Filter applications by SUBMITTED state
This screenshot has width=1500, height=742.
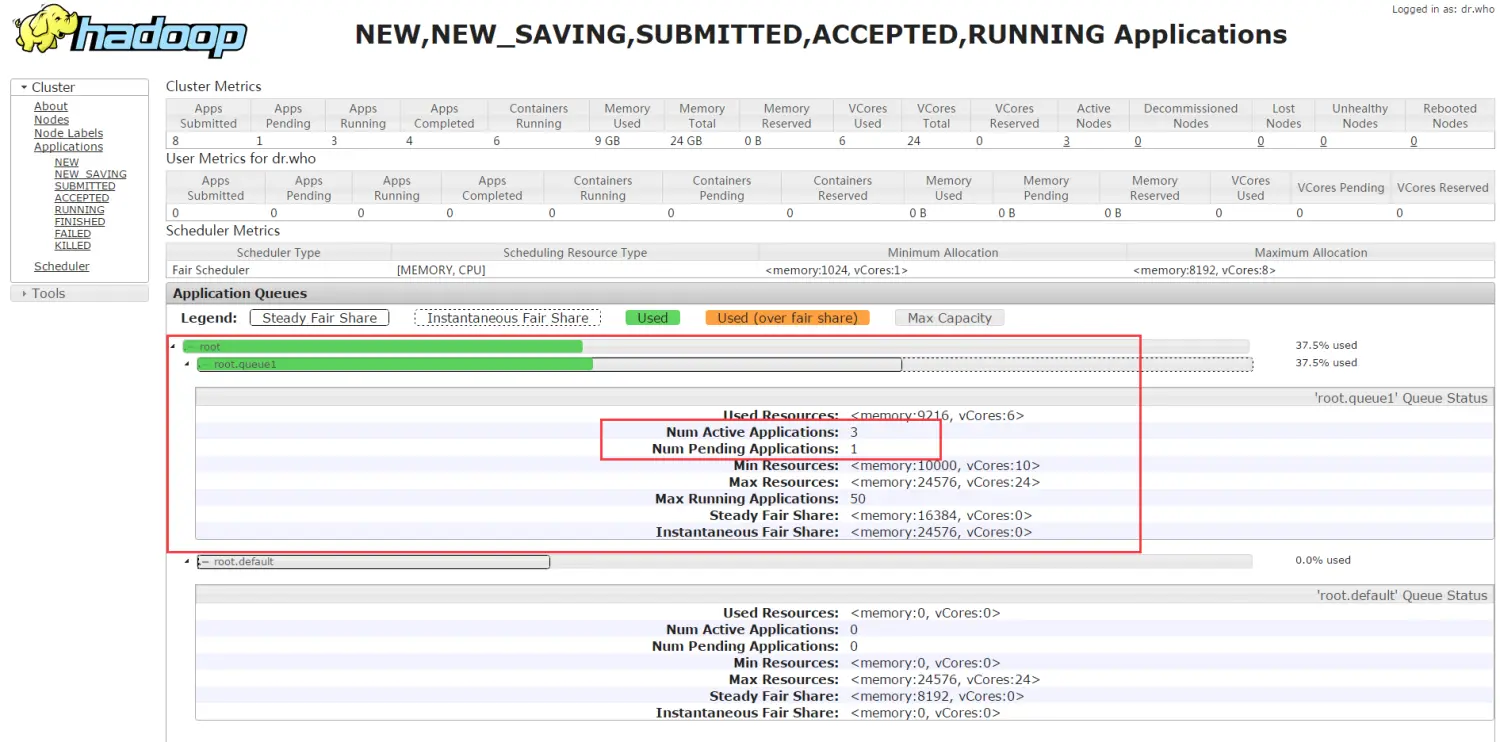click(85, 186)
